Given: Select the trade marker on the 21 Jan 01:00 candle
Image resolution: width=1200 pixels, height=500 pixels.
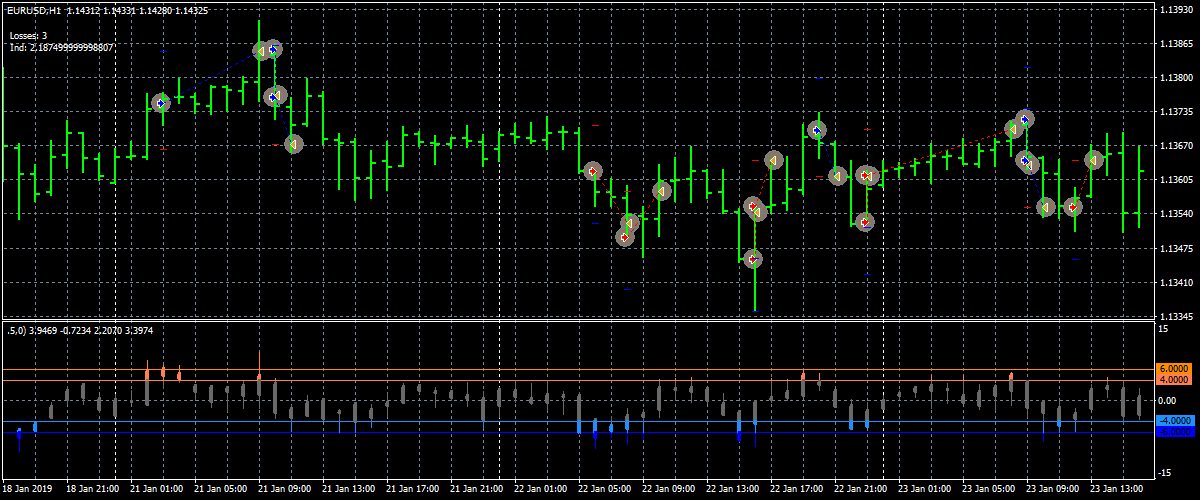Looking at the screenshot, I should (161, 103).
